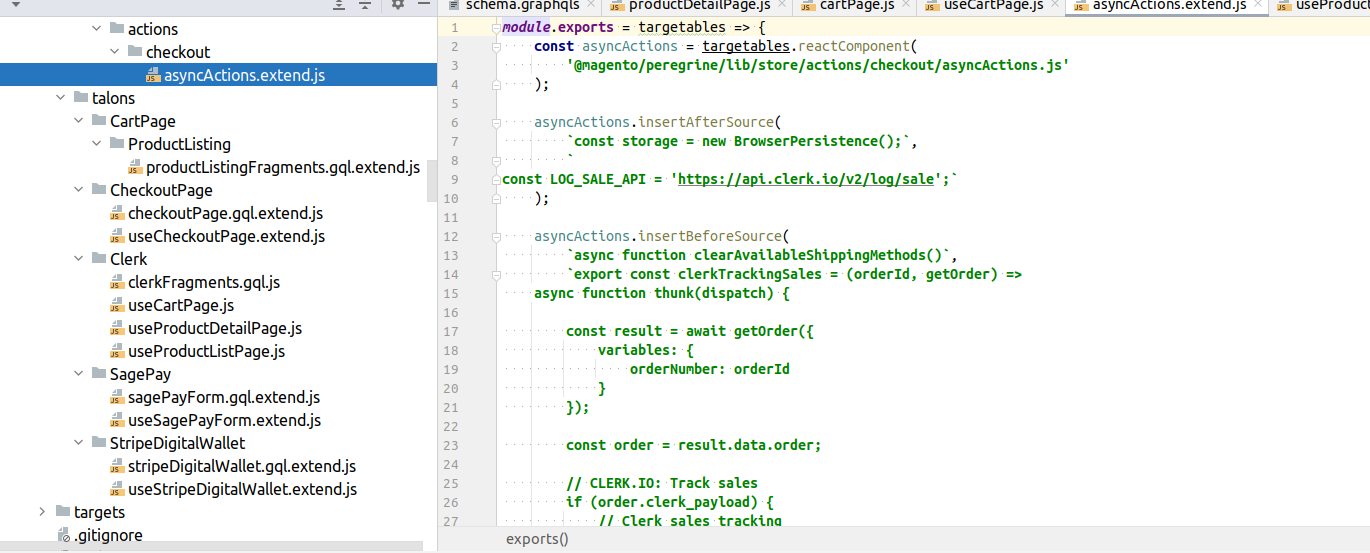Collapse the ProductListing folder

(x=96, y=144)
